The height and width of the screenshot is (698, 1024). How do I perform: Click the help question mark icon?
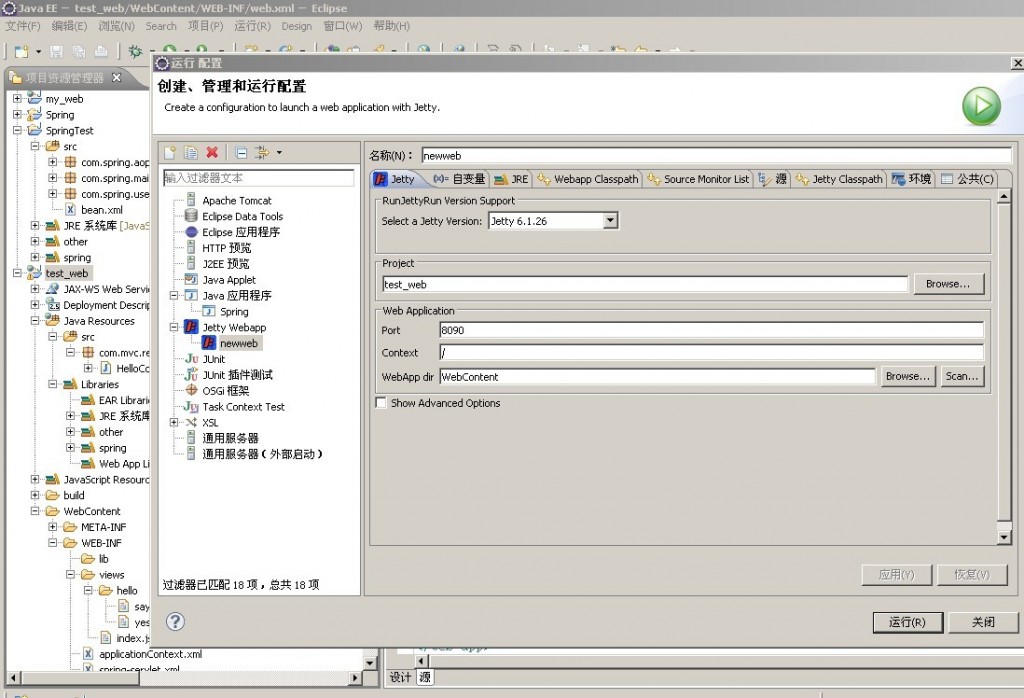pyautogui.click(x=175, y=621)
